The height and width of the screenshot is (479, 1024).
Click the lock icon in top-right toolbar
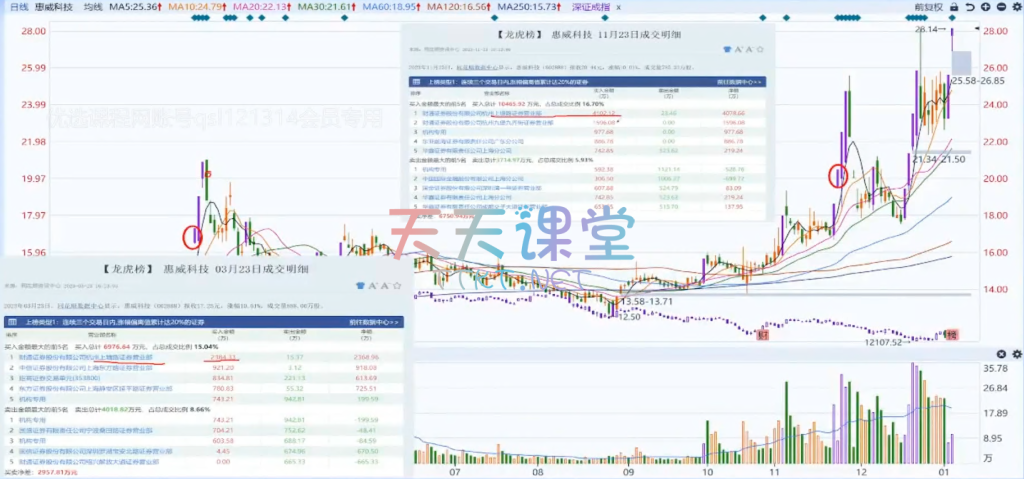[955, 6]
